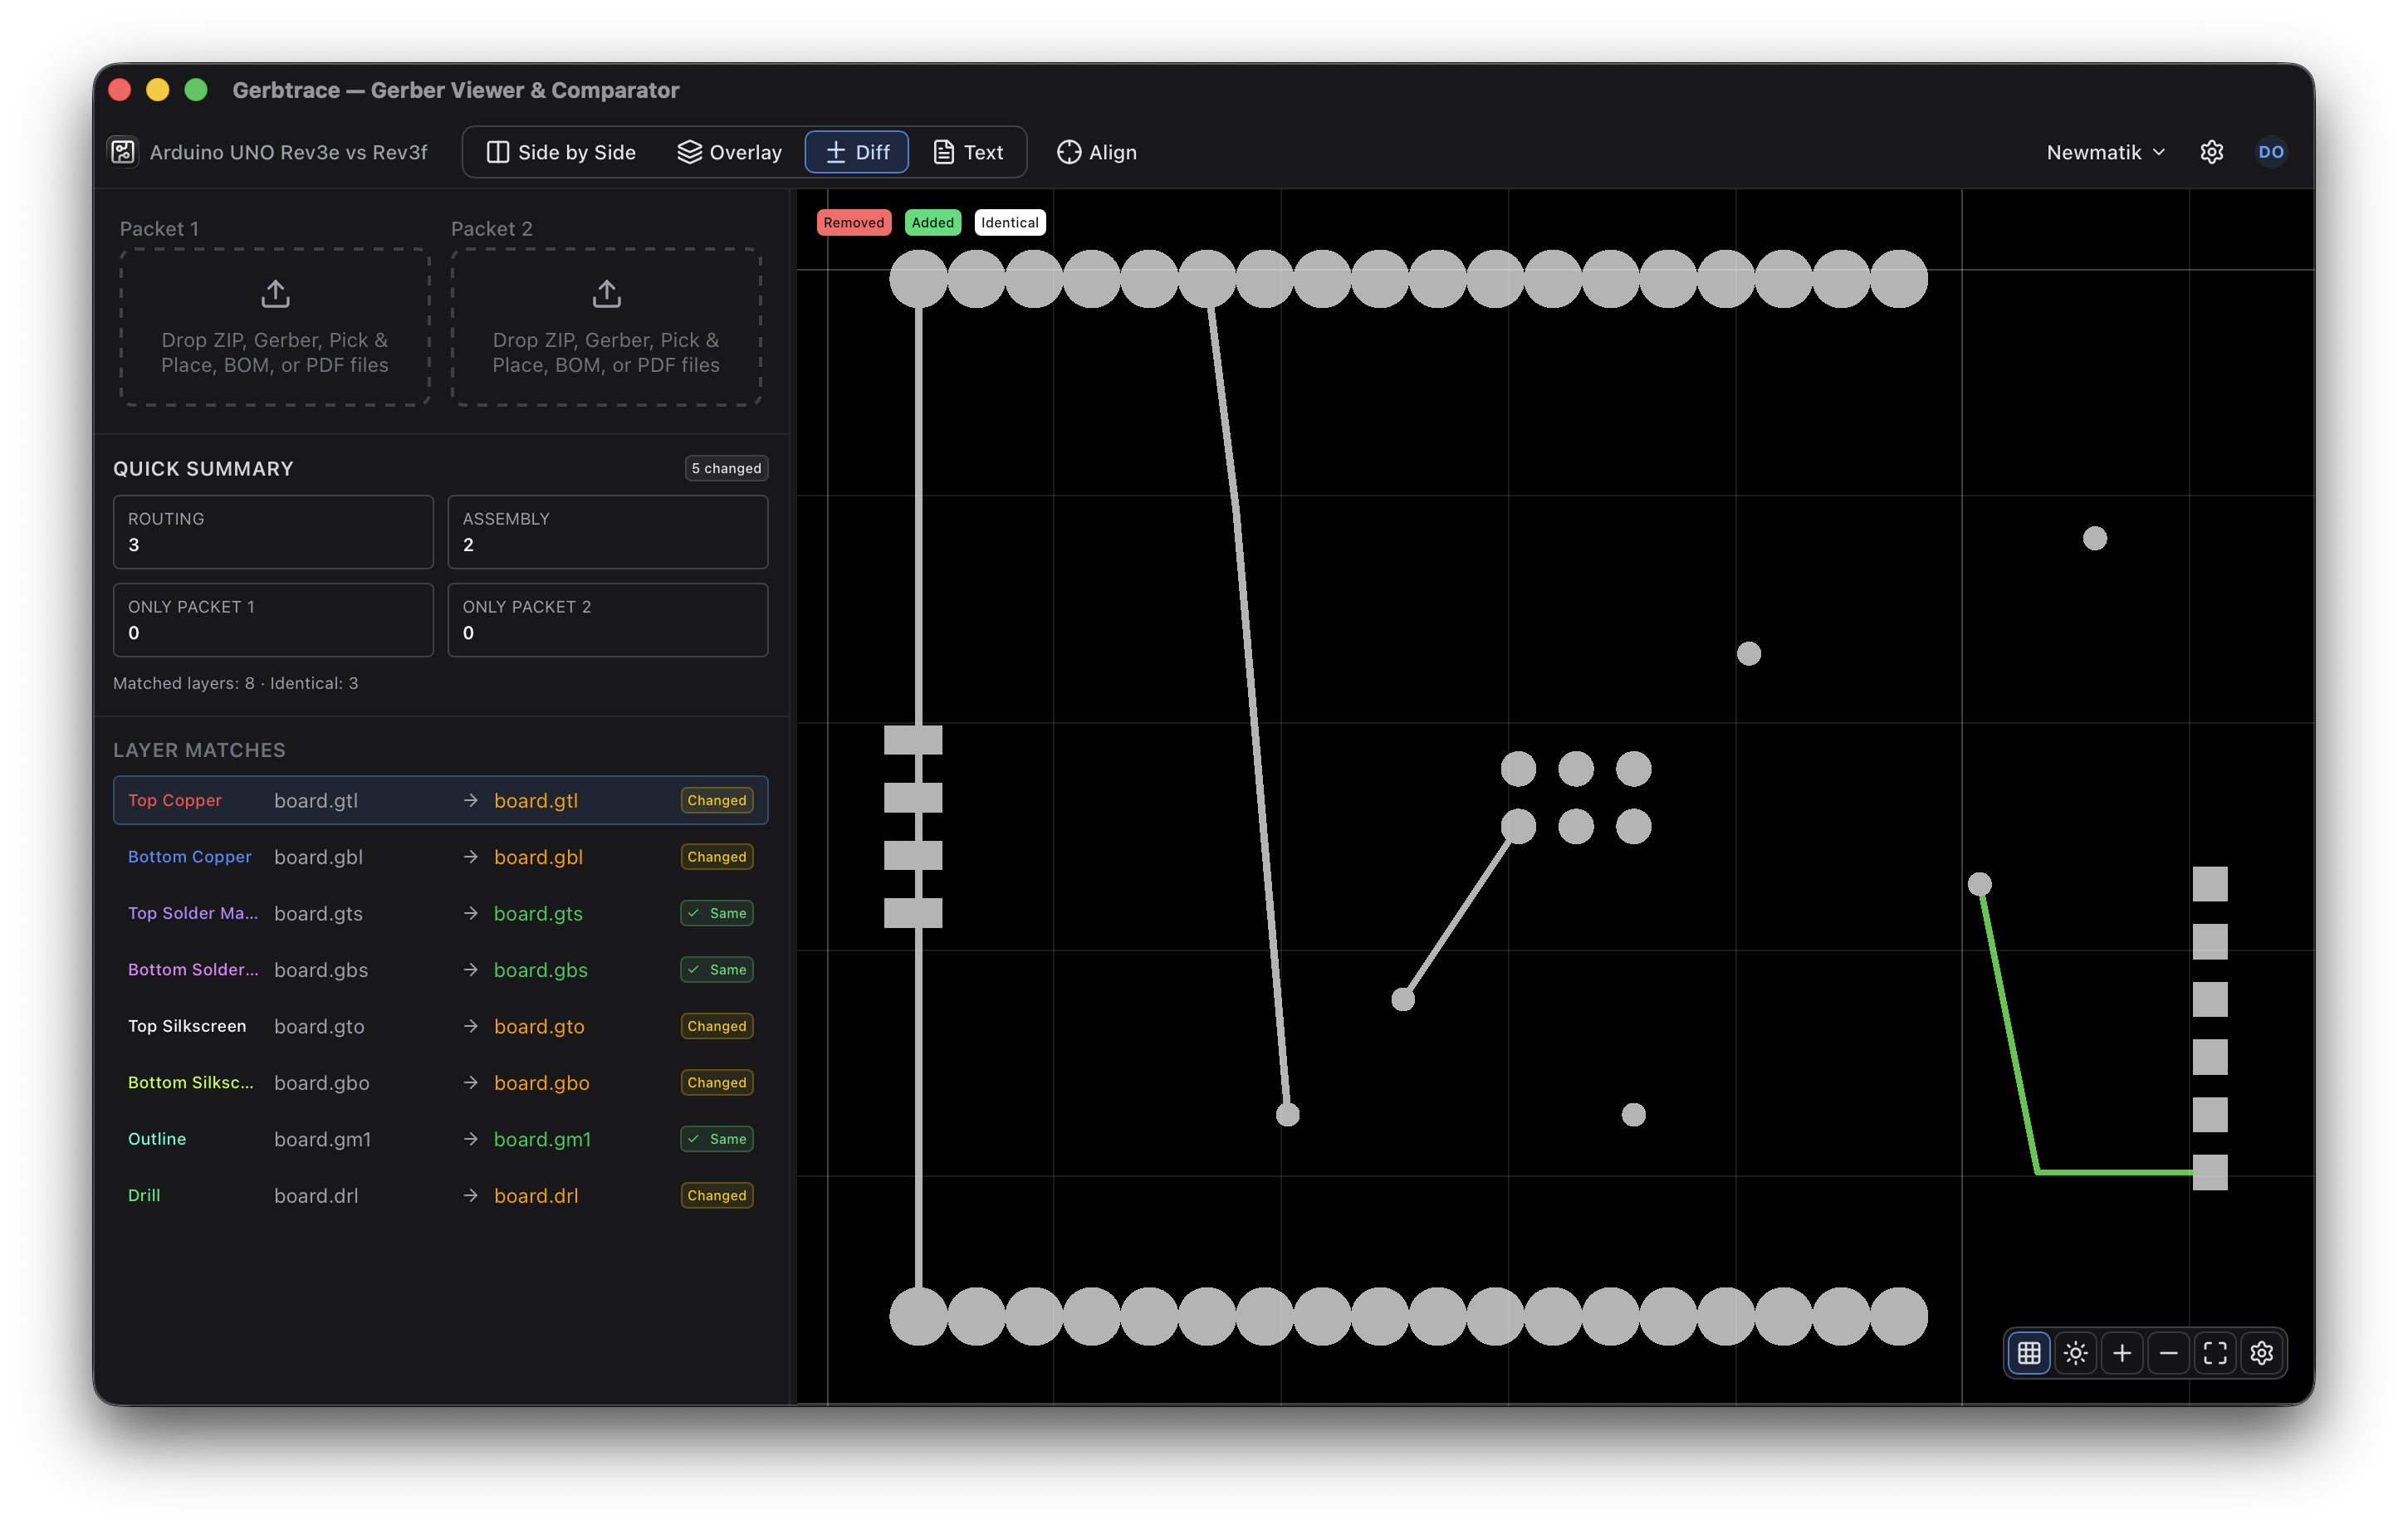Image resolution: width=2408 pixels, height=1529 pixels.
Task: Click the 'Matched layers: 8 · Identical: 3' text
Action: tap(235, 683)
